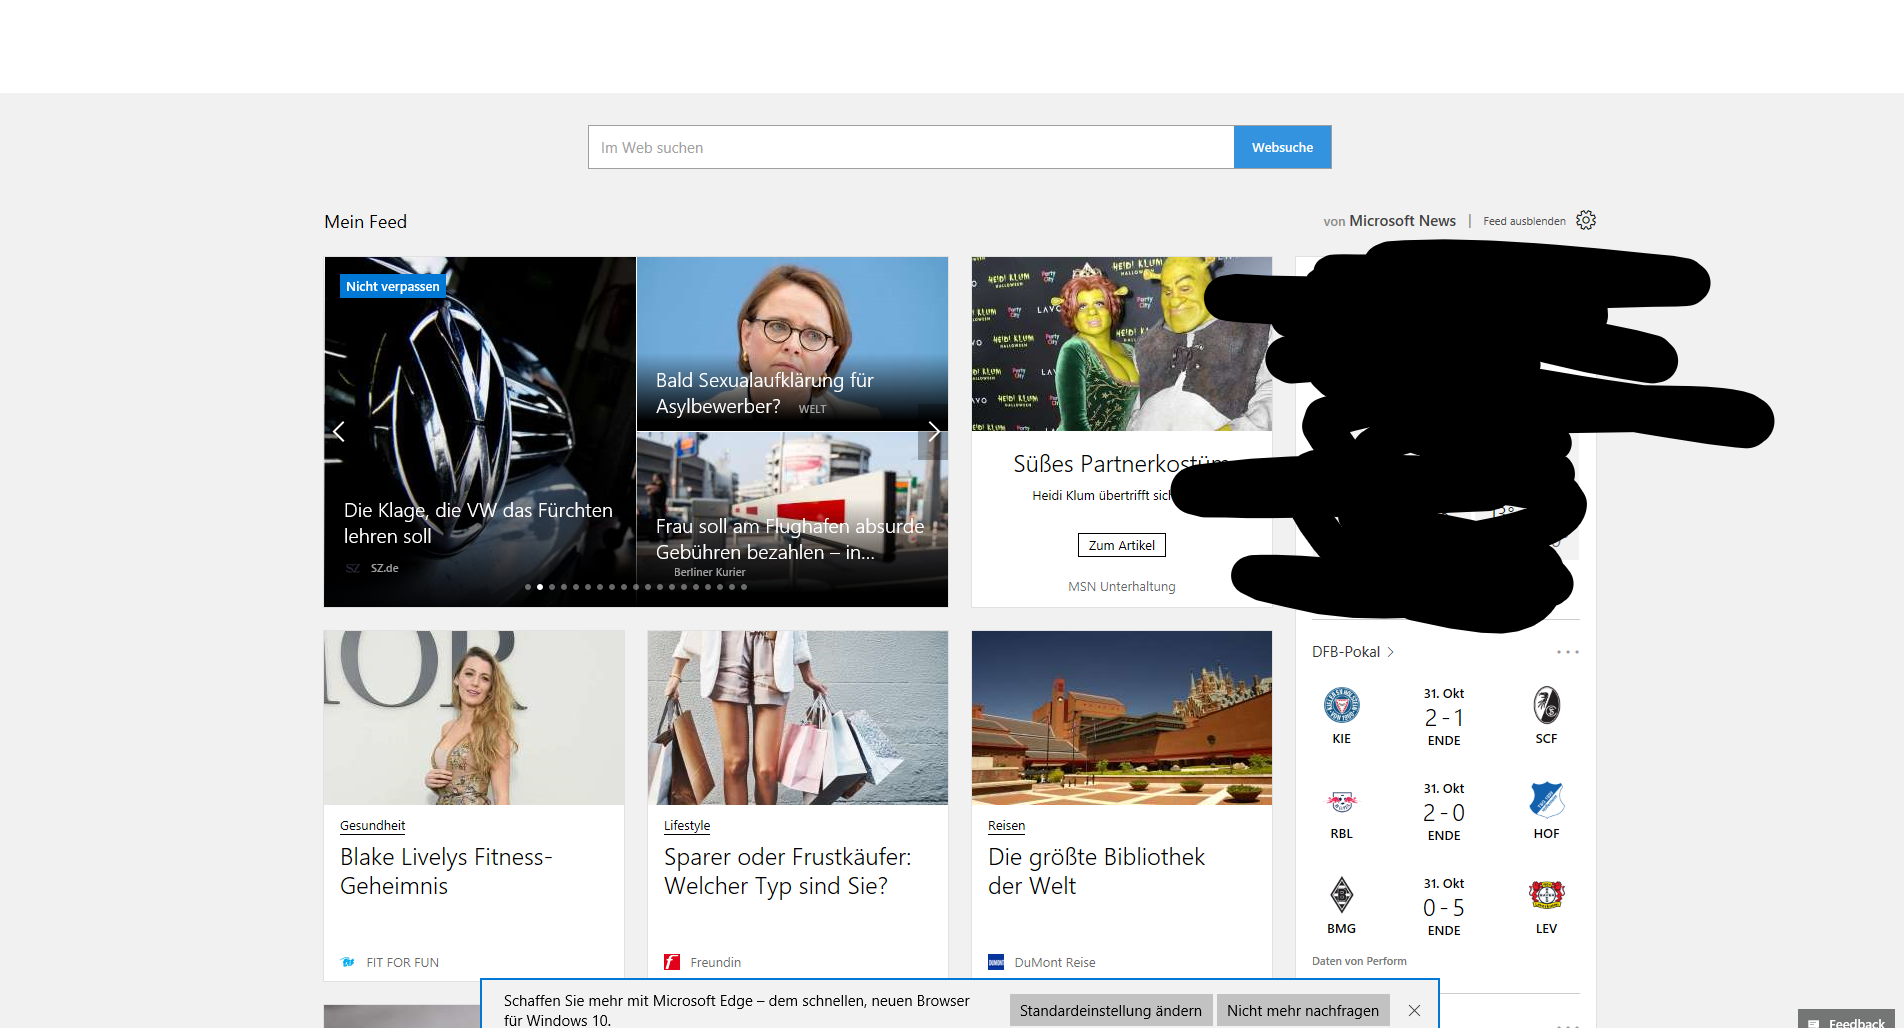The height and width of the screenshot is (1028, 1904).
Task: Click the Websuche button
Action: coord(1282,147)
